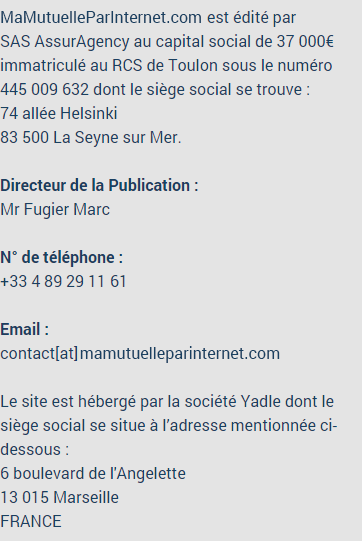The height and width of the screenshot is (541, 362).
Task: Click the MaMutuelleParInternet.com site name text
Action: tap(101, 17)
